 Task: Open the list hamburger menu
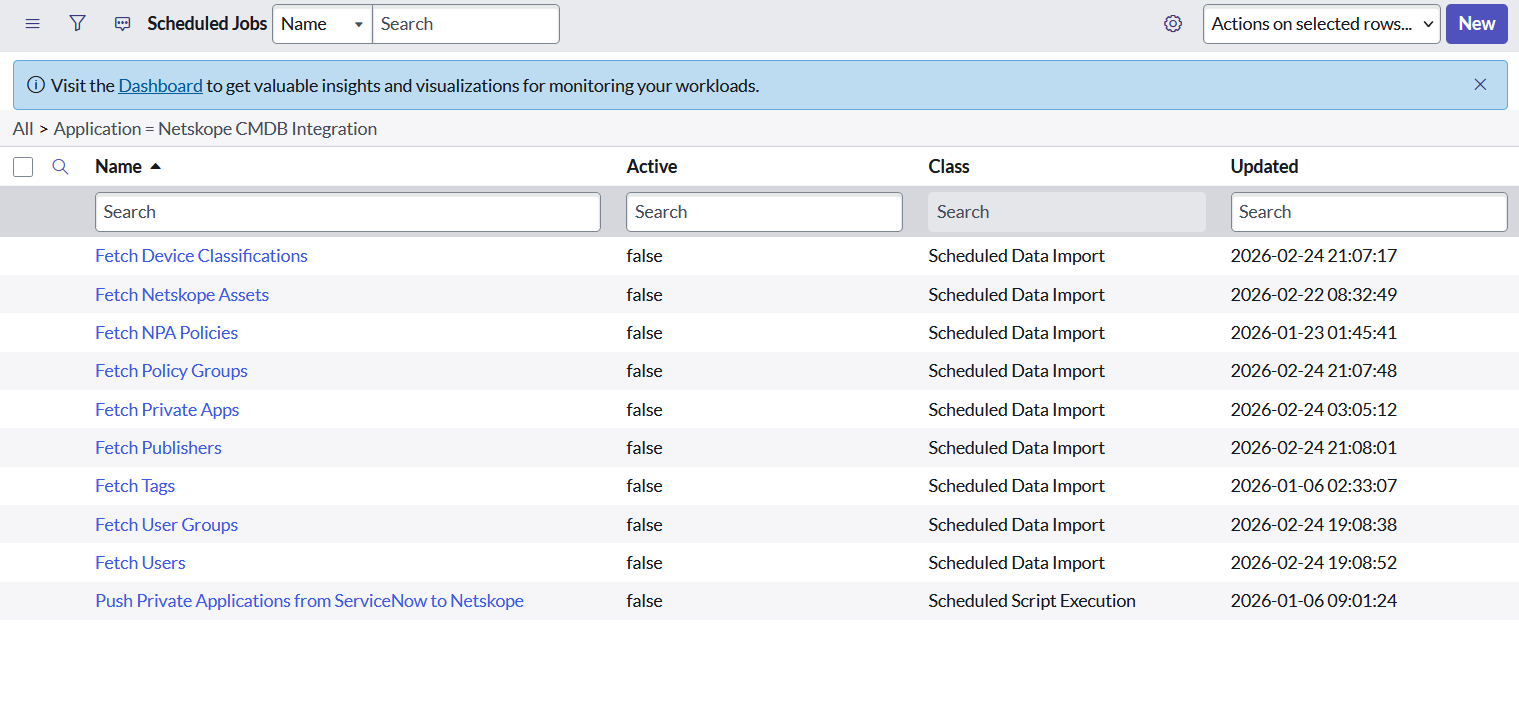point(32,24)
